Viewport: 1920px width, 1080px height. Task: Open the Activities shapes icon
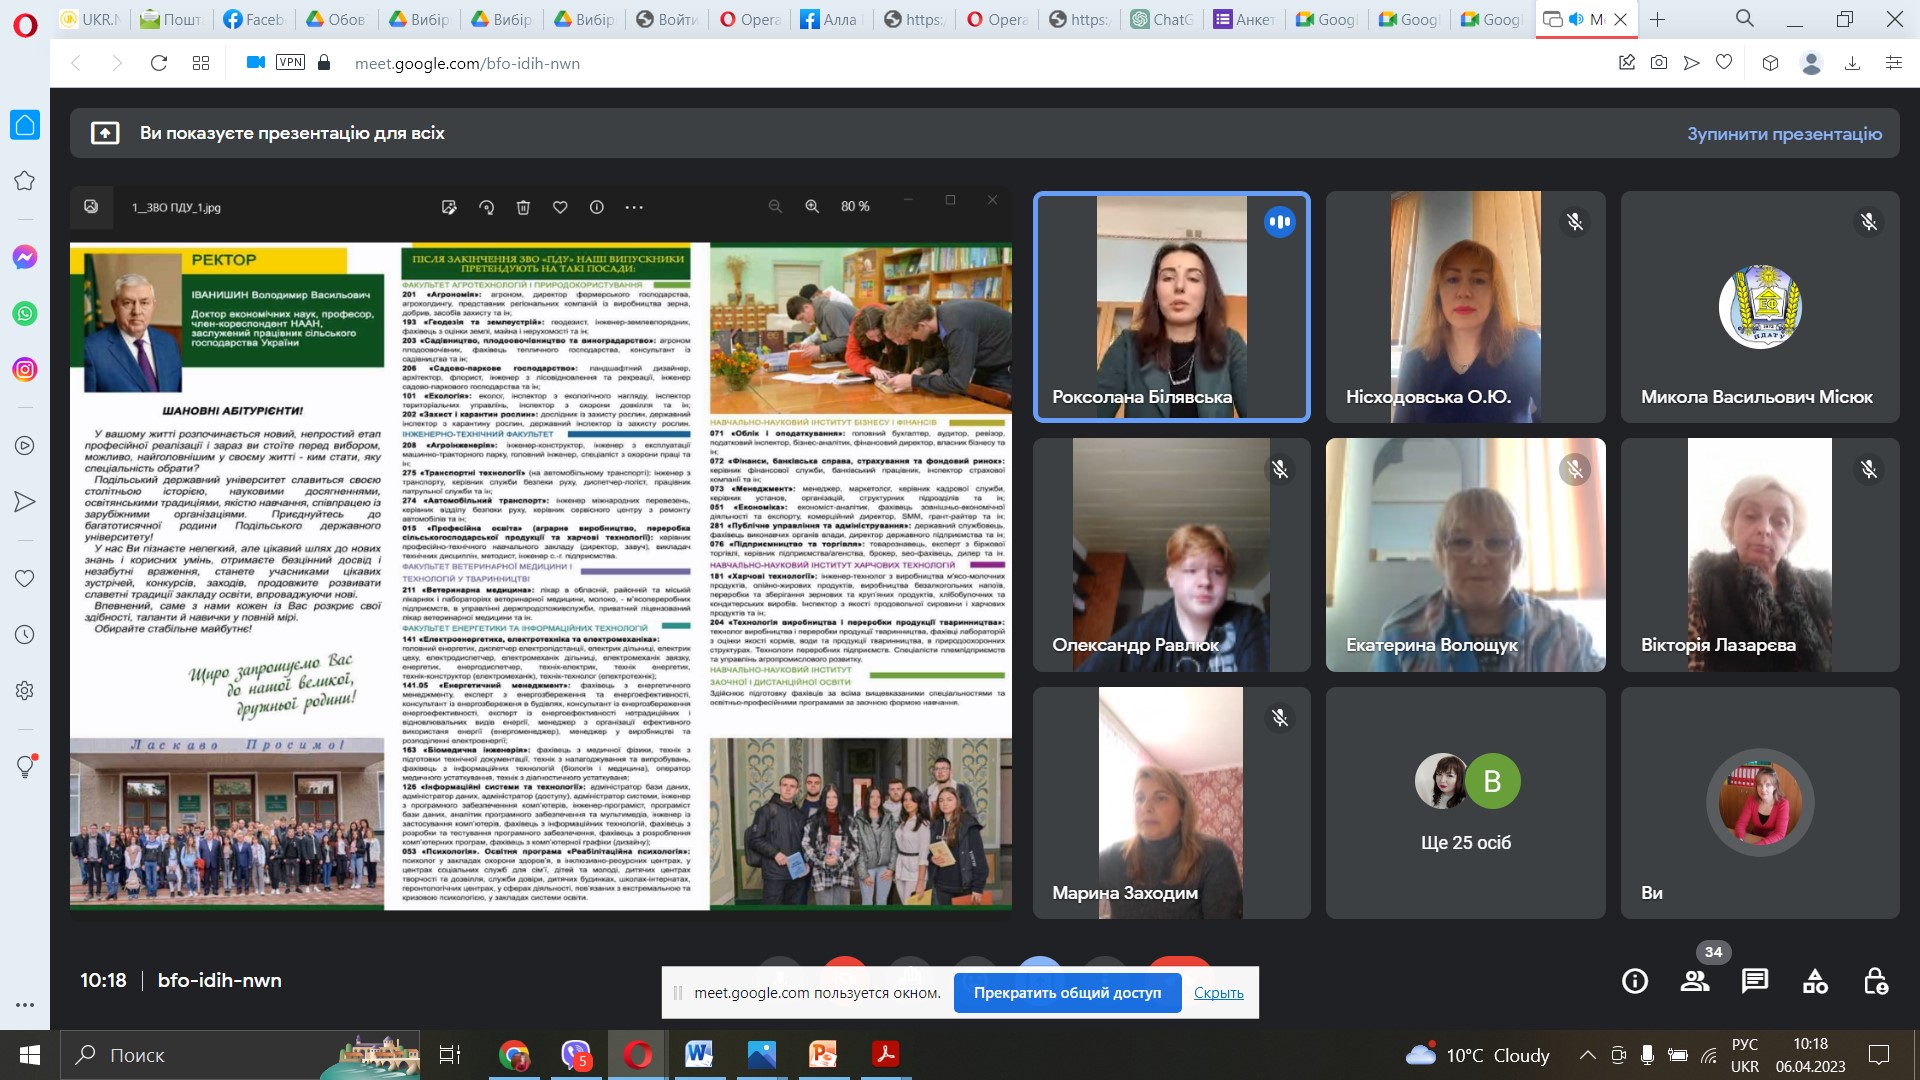pyautogui.click(x=1815, y=981)
